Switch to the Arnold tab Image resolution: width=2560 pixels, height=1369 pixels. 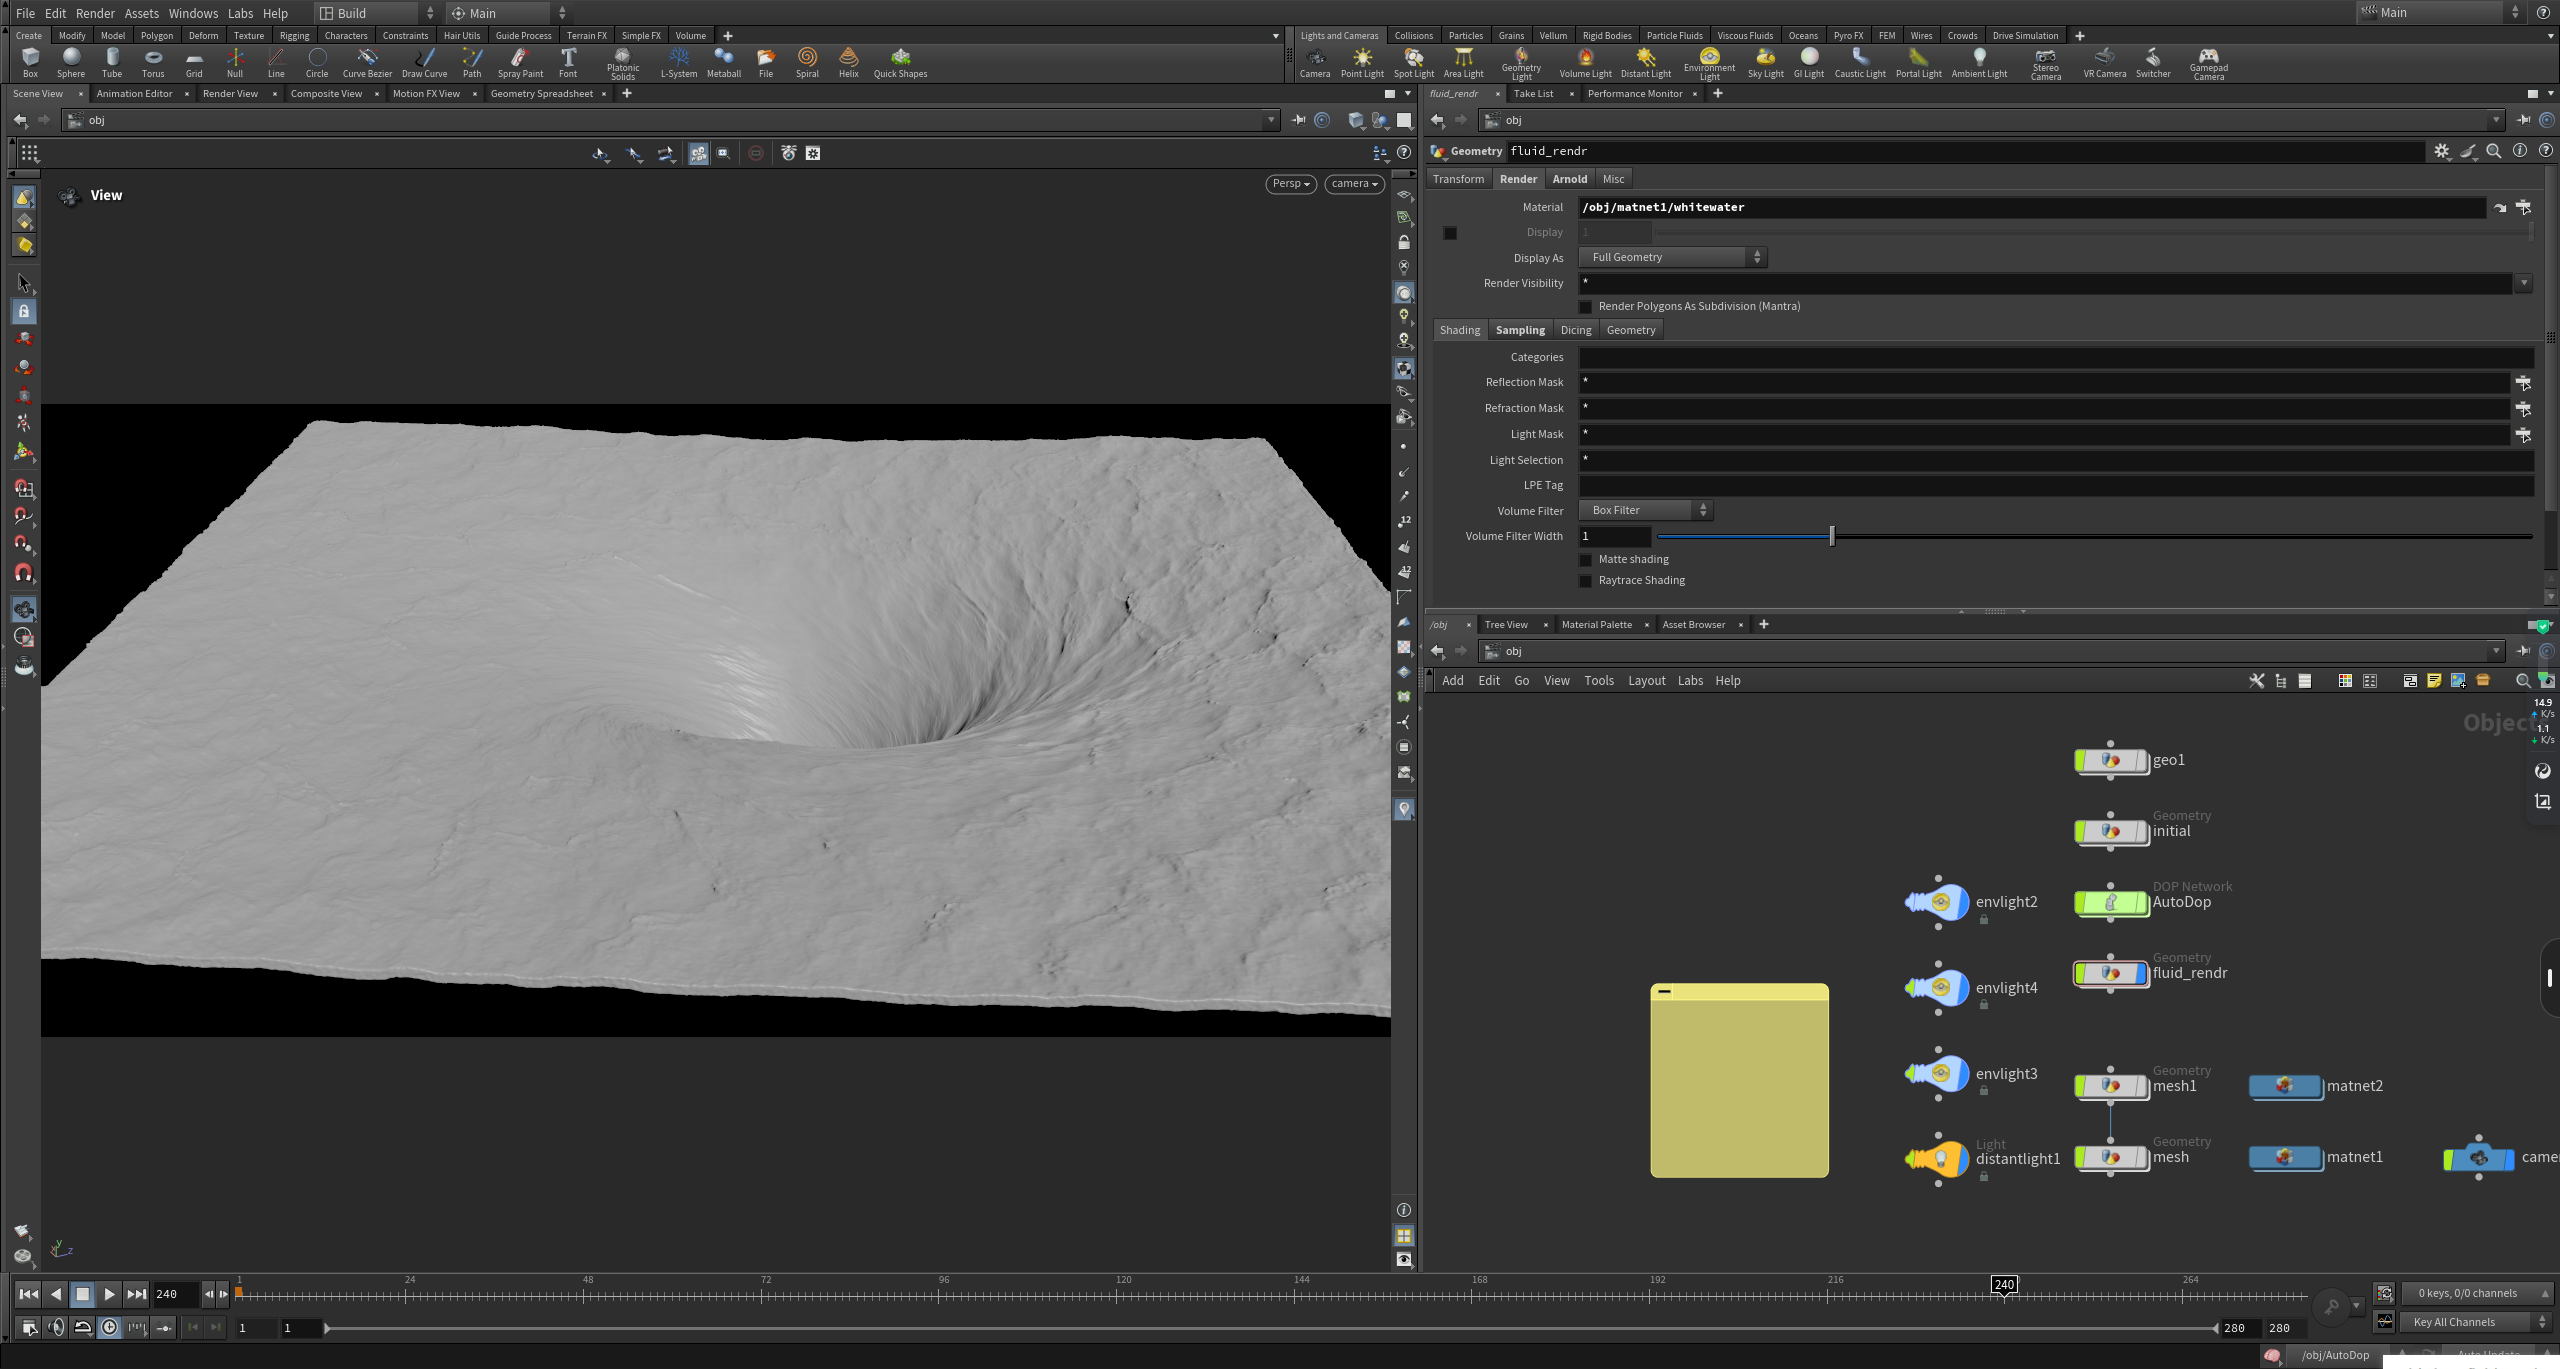tap(1569, 179)
